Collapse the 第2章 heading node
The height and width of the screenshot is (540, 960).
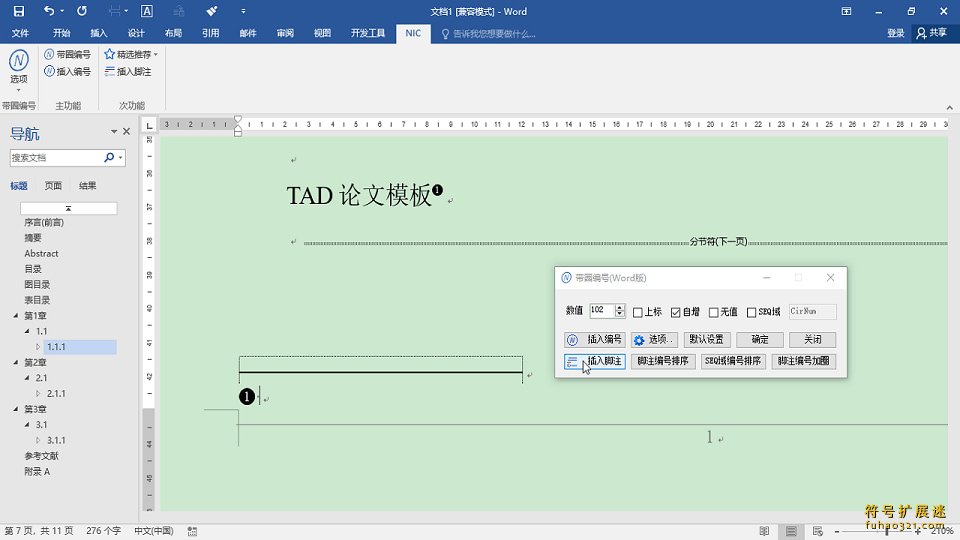(x=16, y=362)
